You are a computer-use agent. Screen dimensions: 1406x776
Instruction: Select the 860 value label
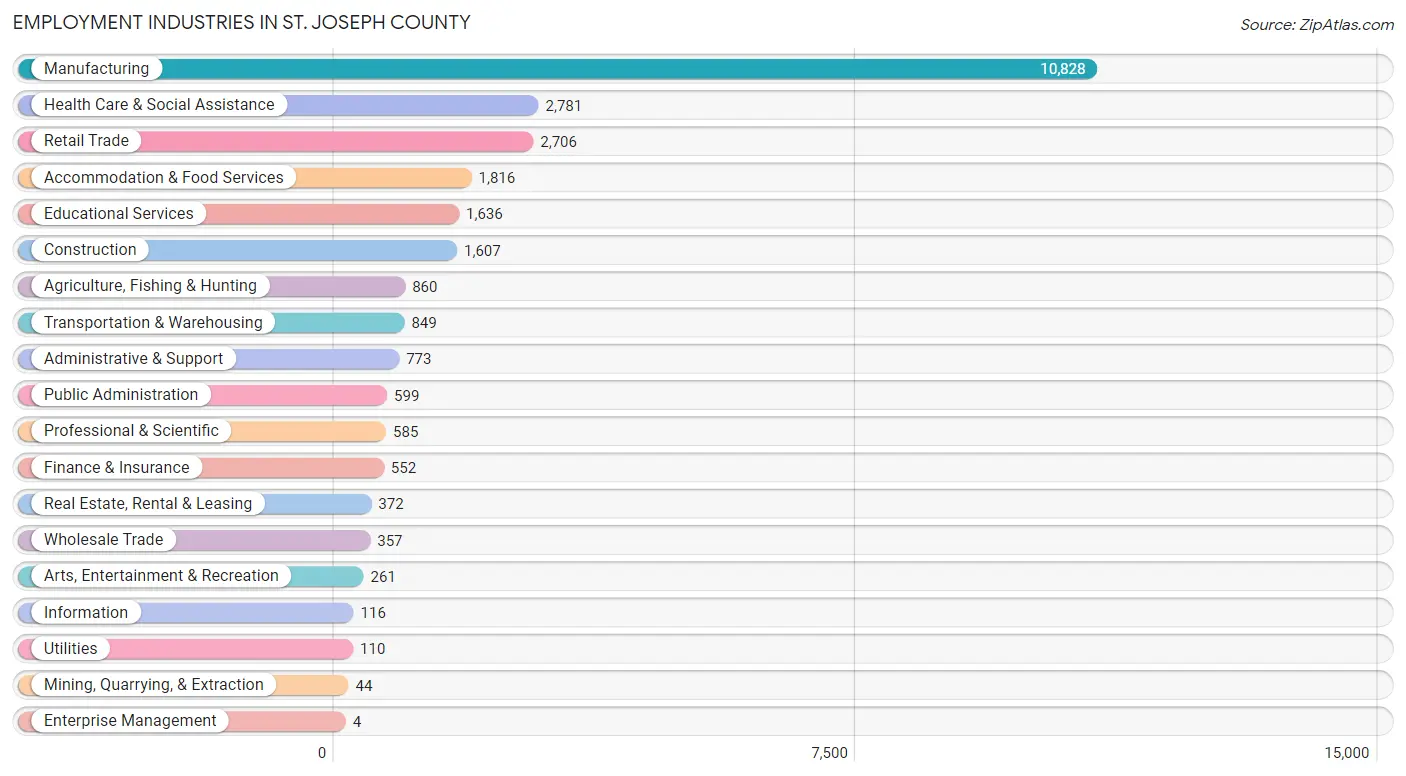point(425,287)
